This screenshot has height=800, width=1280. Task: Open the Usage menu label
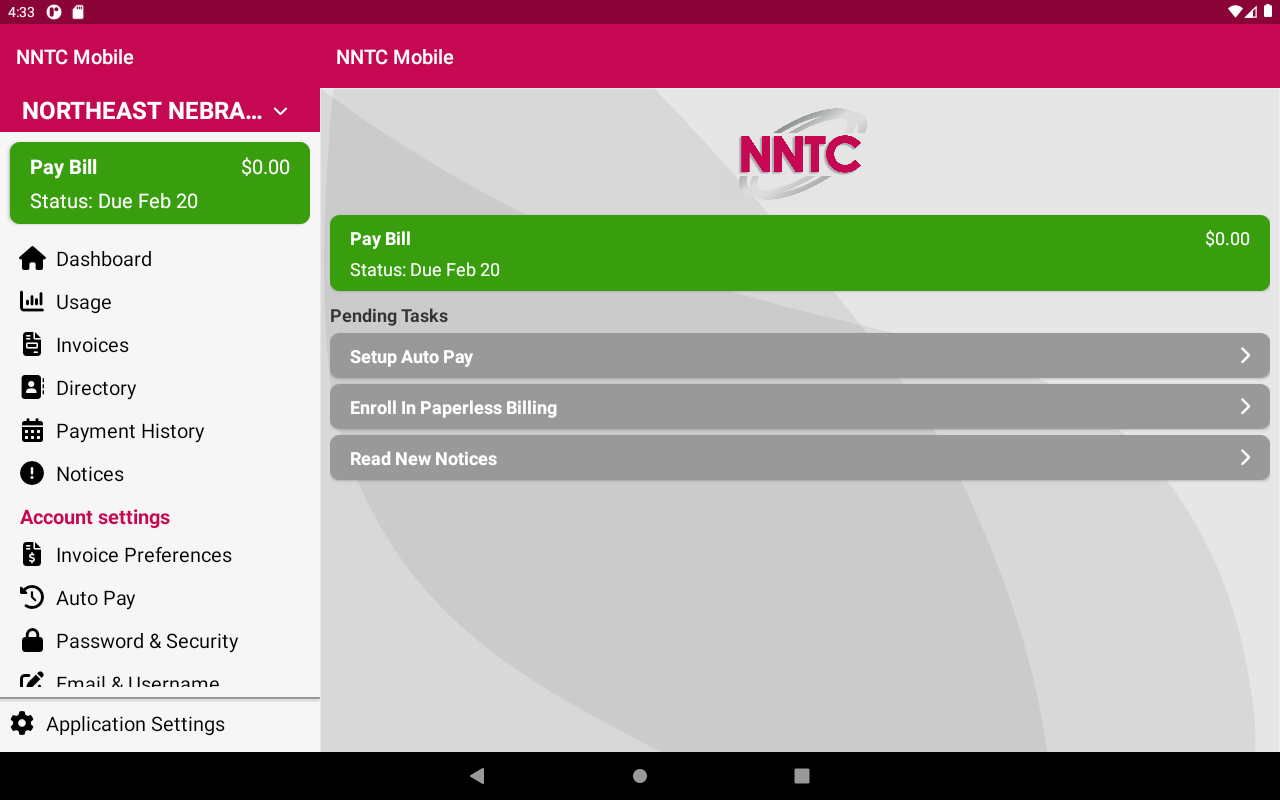[x=84, y=302]
